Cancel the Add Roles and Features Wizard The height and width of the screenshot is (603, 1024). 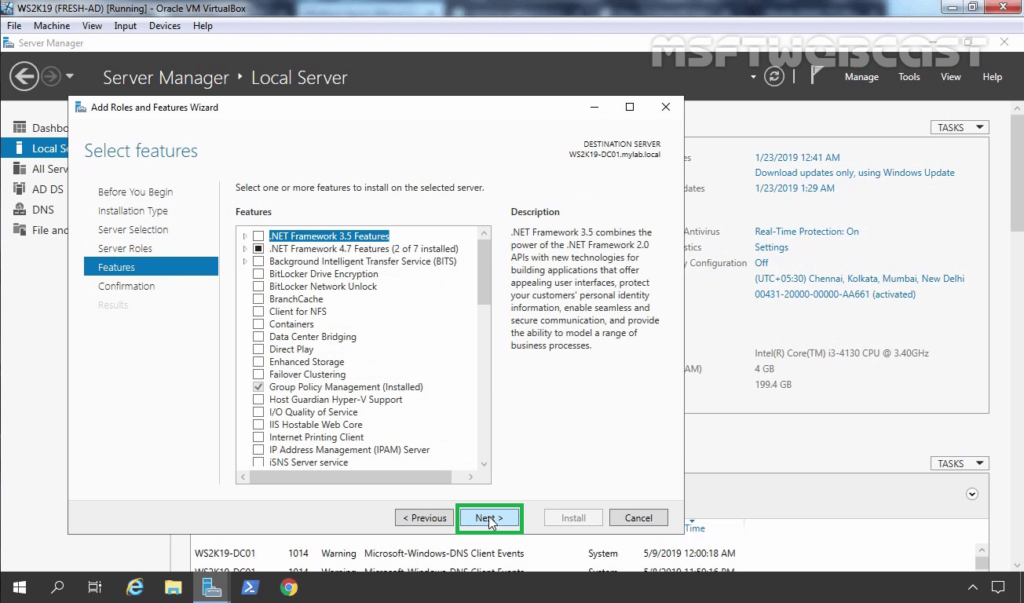click(x=638, y=517)
